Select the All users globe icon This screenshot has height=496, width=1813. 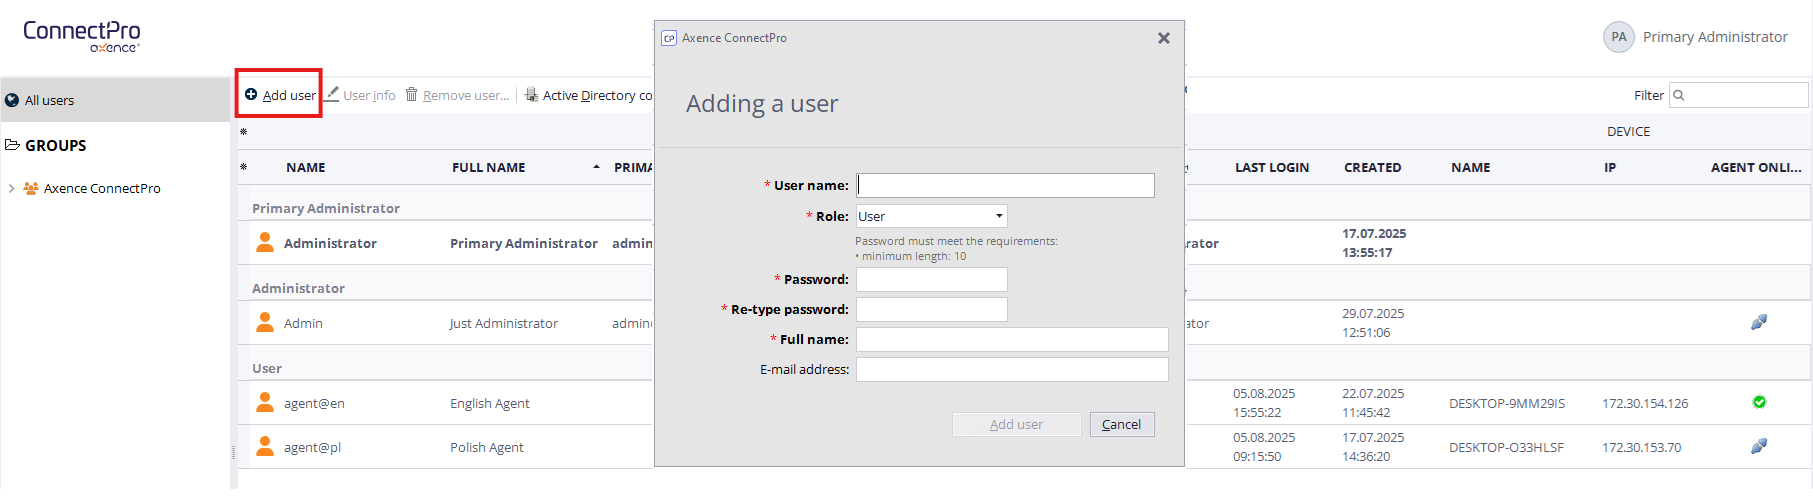coord(12,100)
